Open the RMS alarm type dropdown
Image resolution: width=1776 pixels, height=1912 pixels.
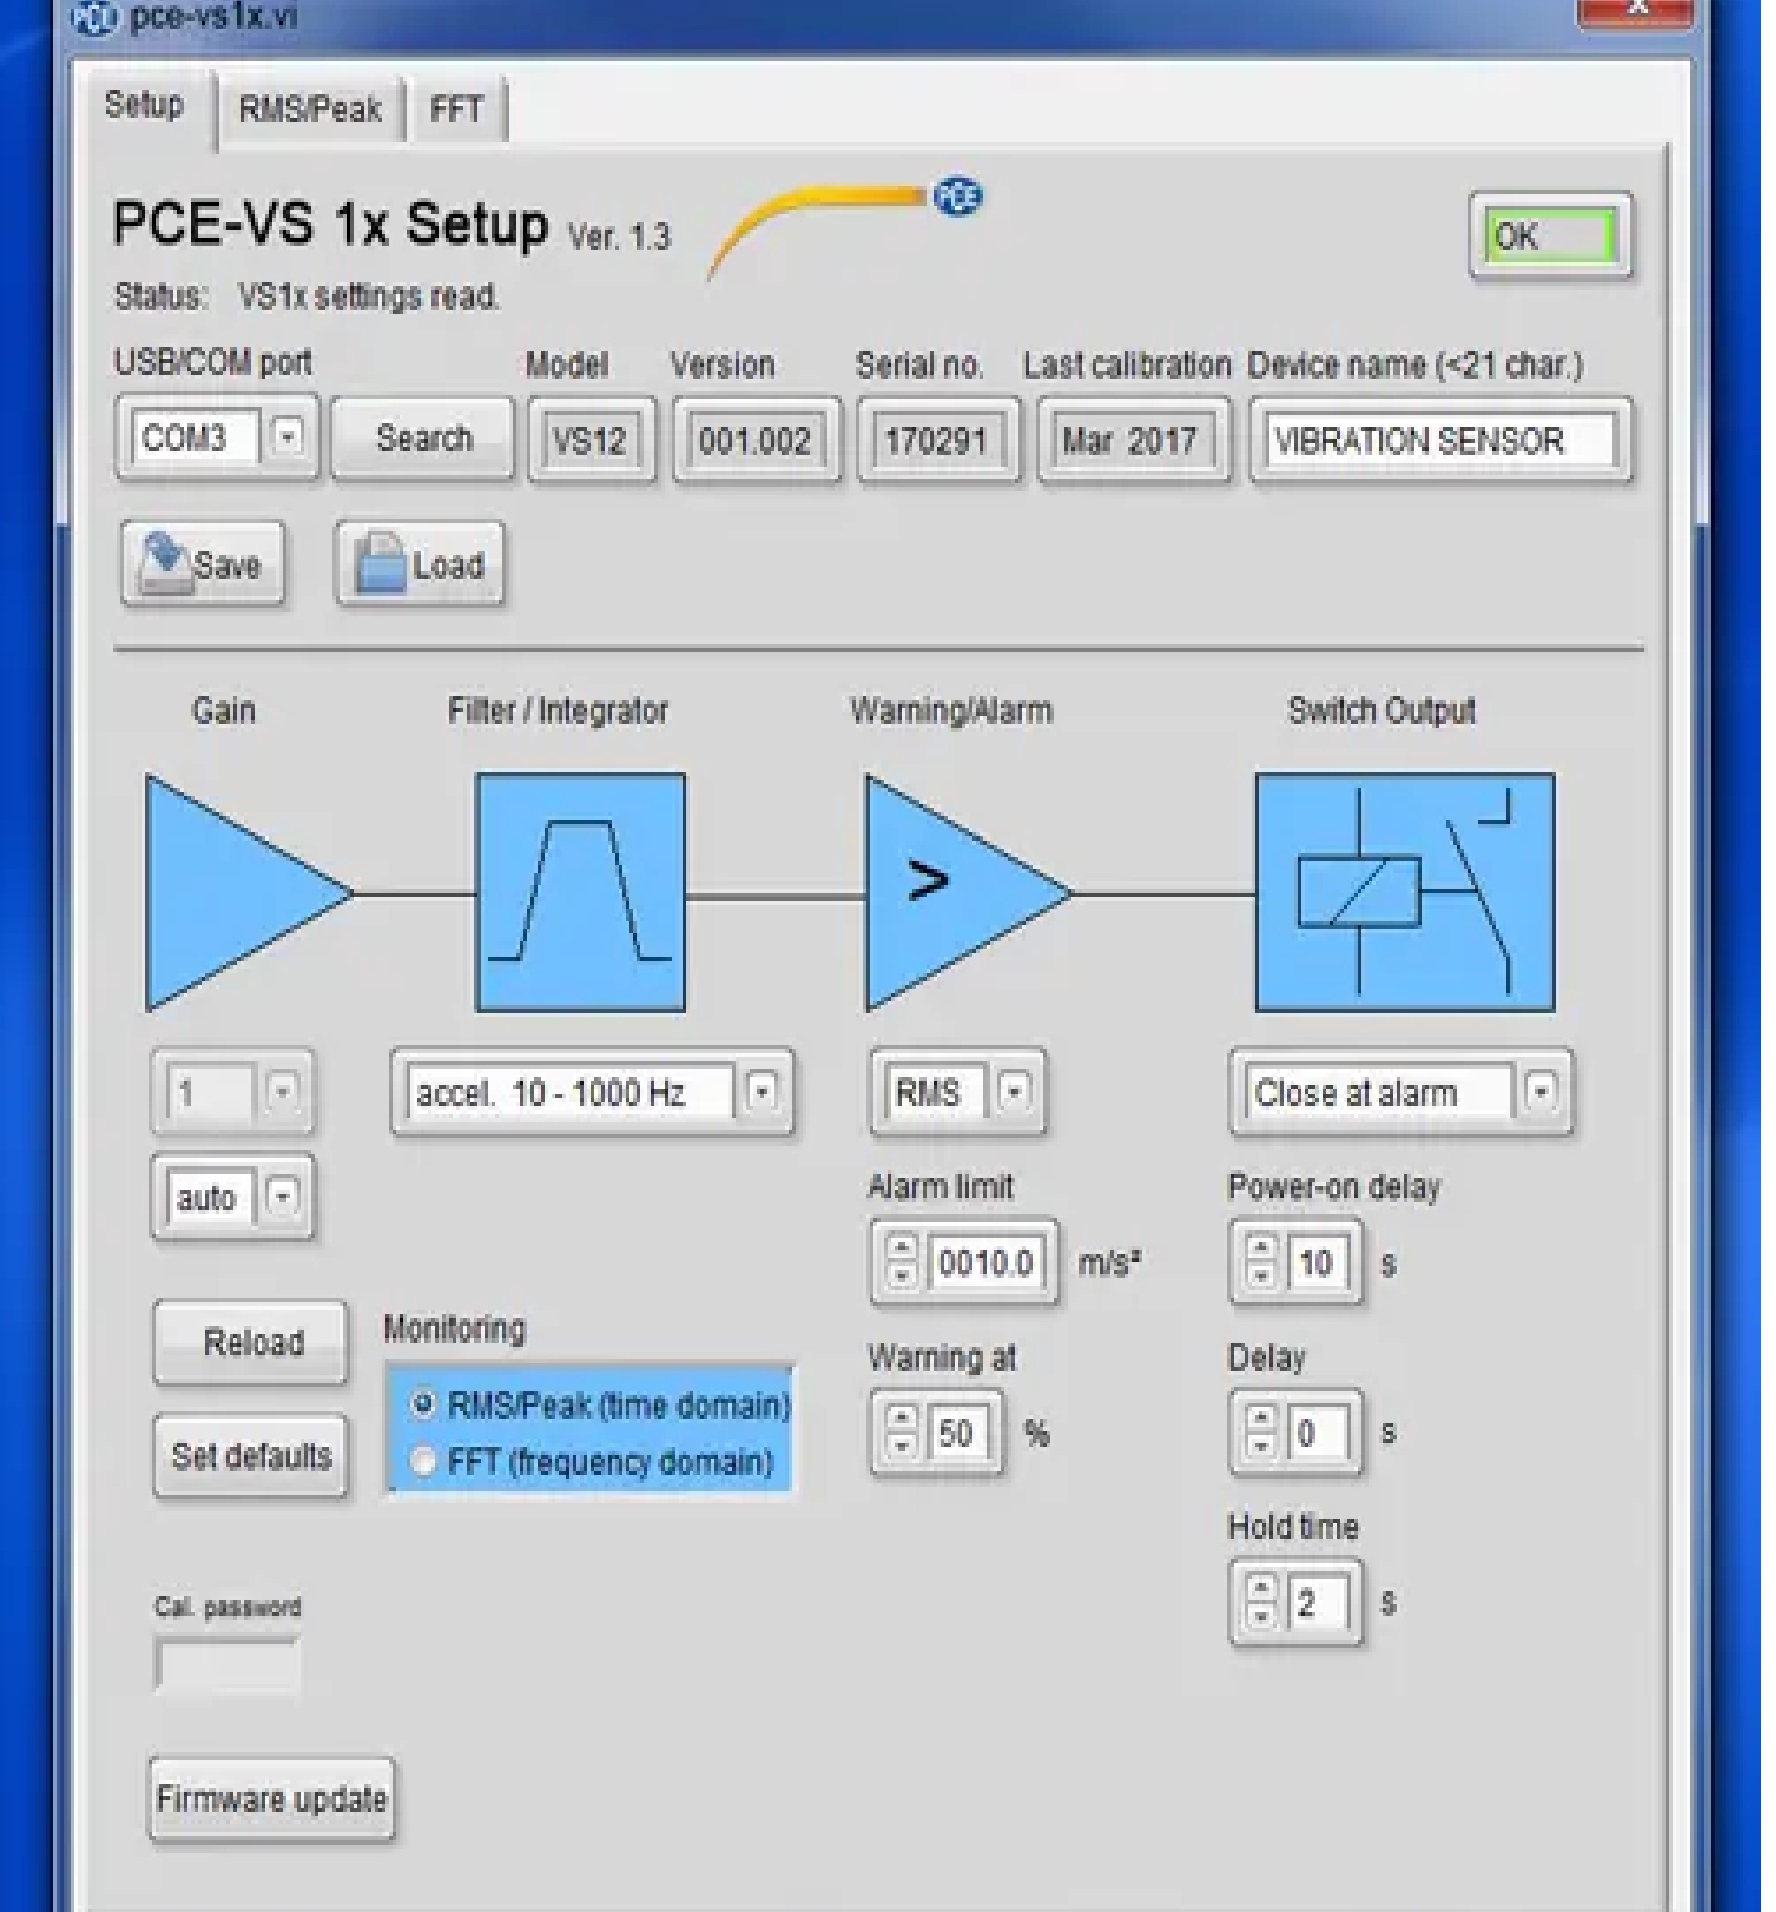(x=1014, y=1092)
